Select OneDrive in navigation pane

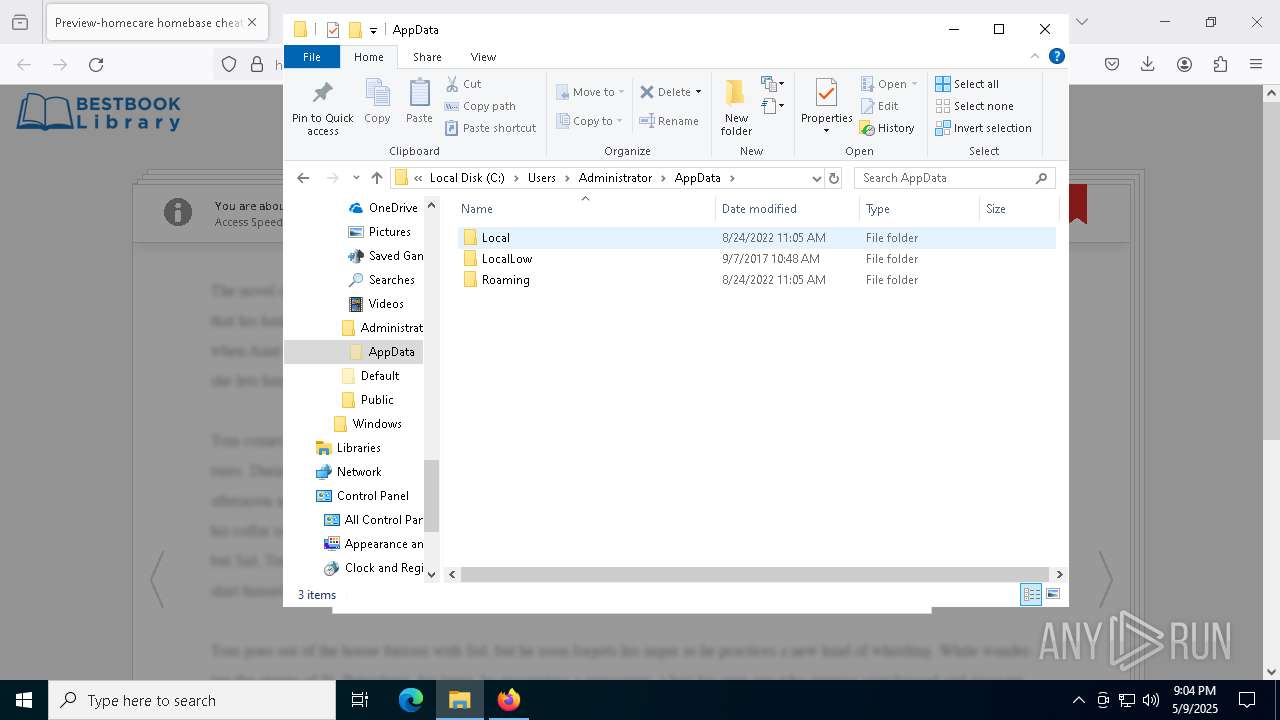(x=384, y=208)
